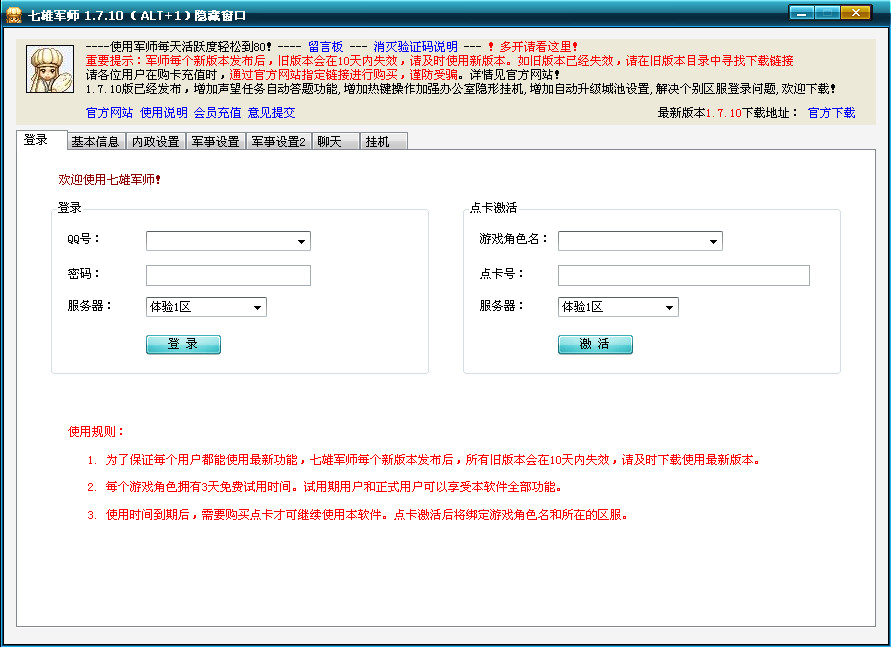Open the 会员充值 link

pyautogui.click(x=217, y=113)
